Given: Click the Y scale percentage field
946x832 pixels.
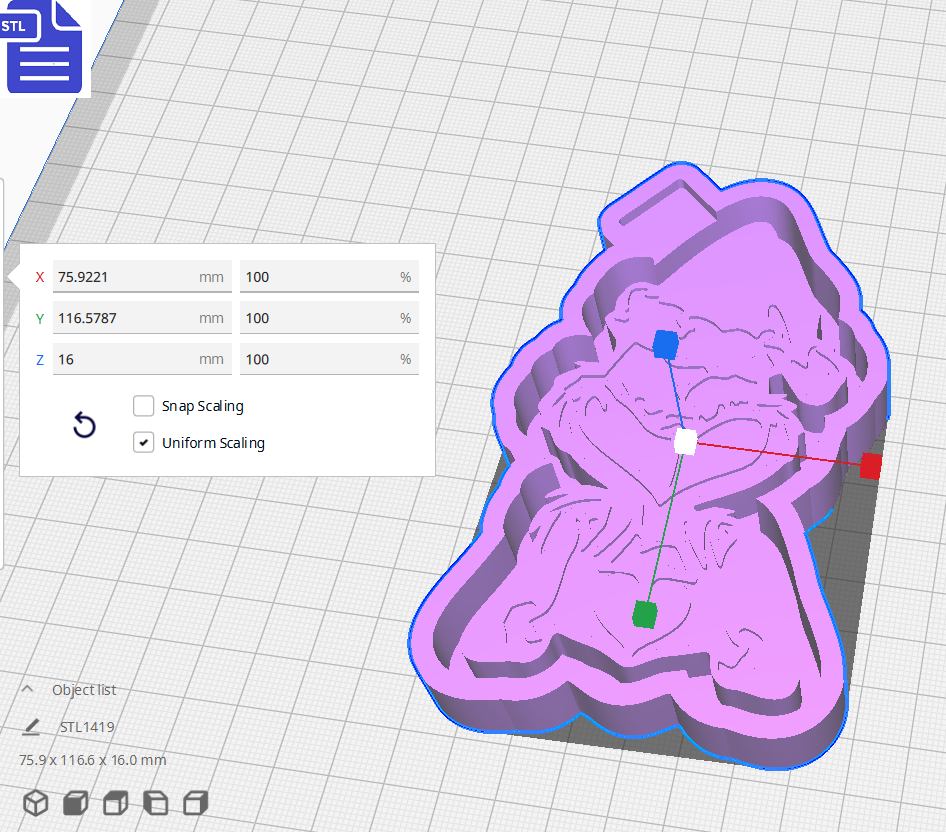Looking at the screenshot, I should coord(328,318).
